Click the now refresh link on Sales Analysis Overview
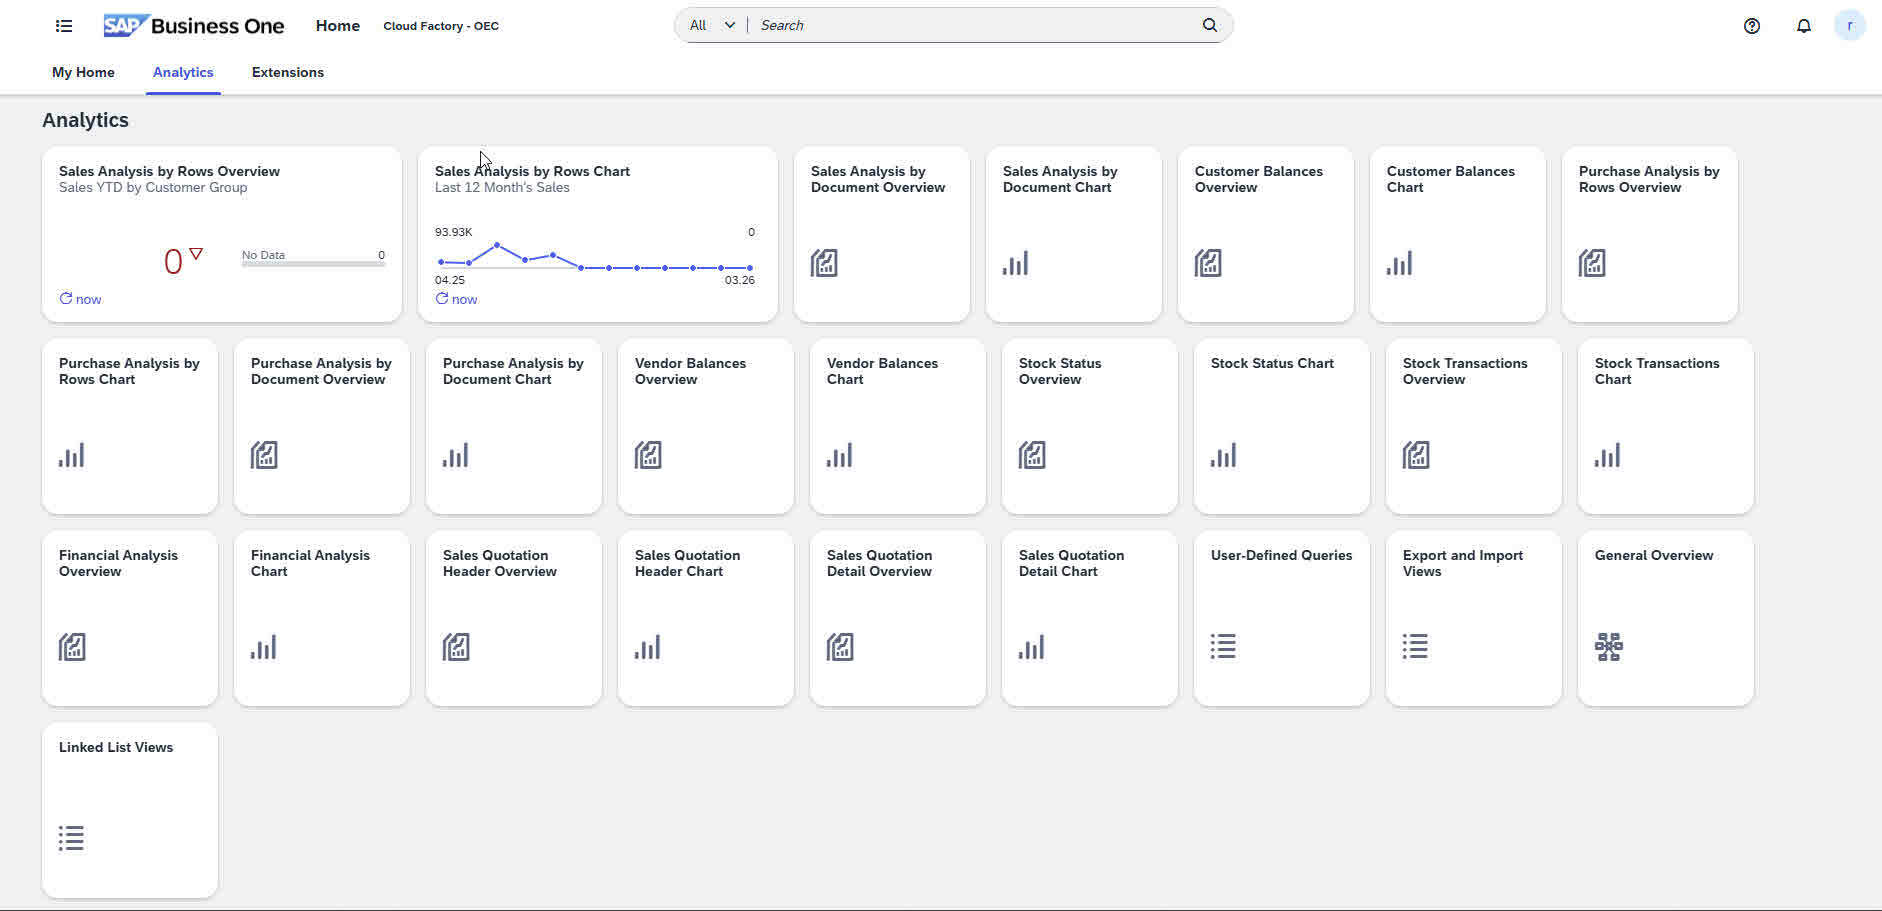The height and width of the screenshot is (911, 1882). tap(80, 298)
